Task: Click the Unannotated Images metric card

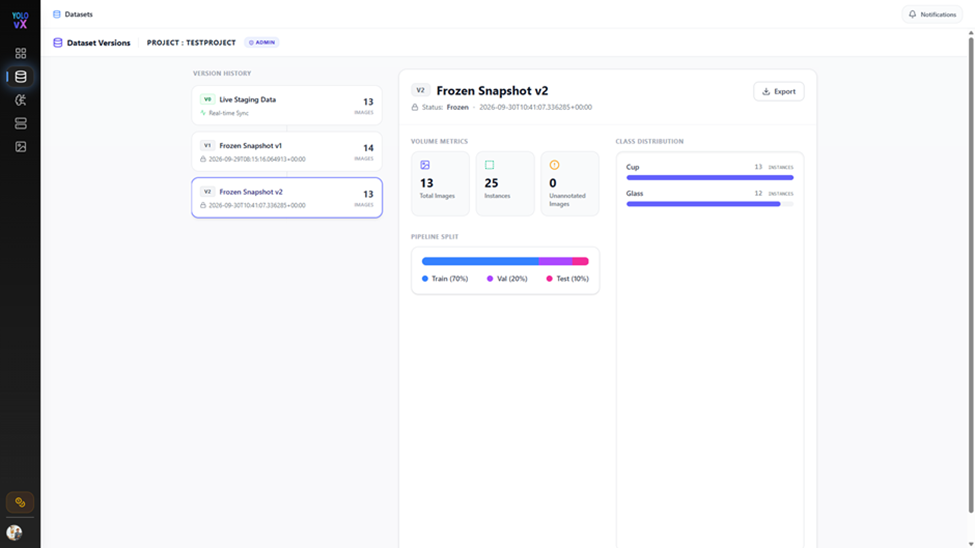Action: pos(570,183)
